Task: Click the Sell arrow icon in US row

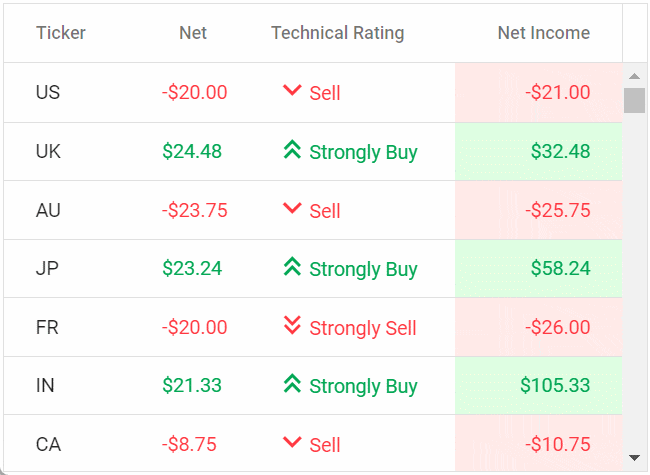Action: click(292, 91)
